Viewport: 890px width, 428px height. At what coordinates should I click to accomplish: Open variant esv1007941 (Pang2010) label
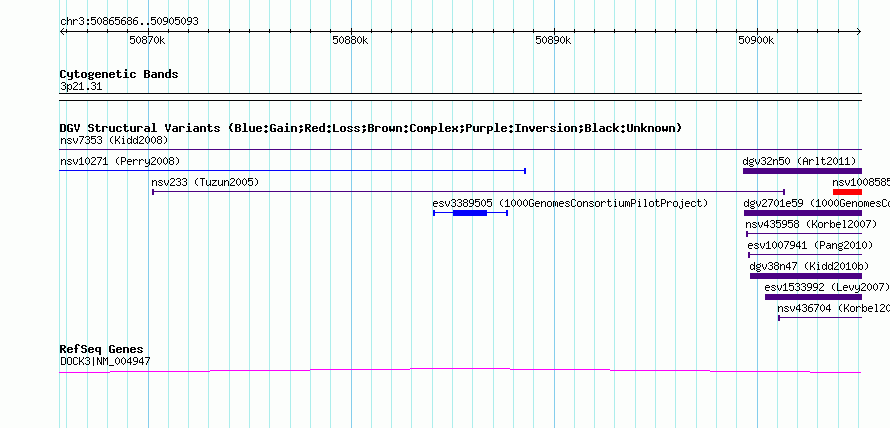point(810,245)
